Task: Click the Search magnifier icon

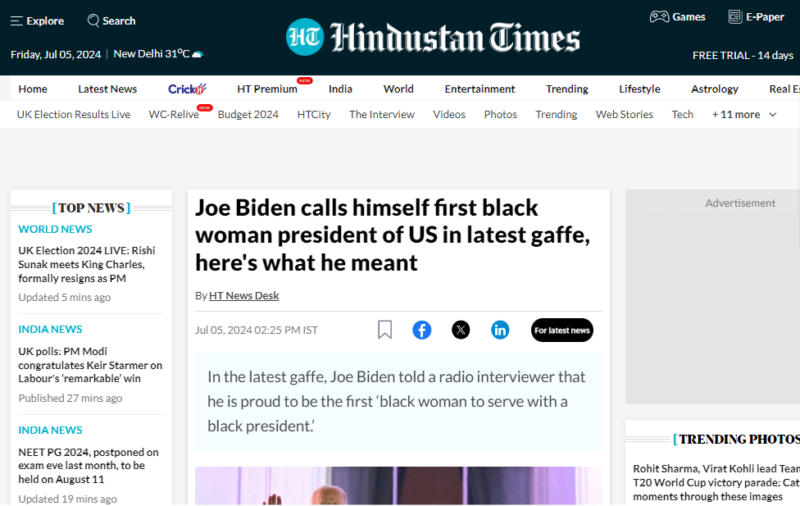Action: pos(93,20)
